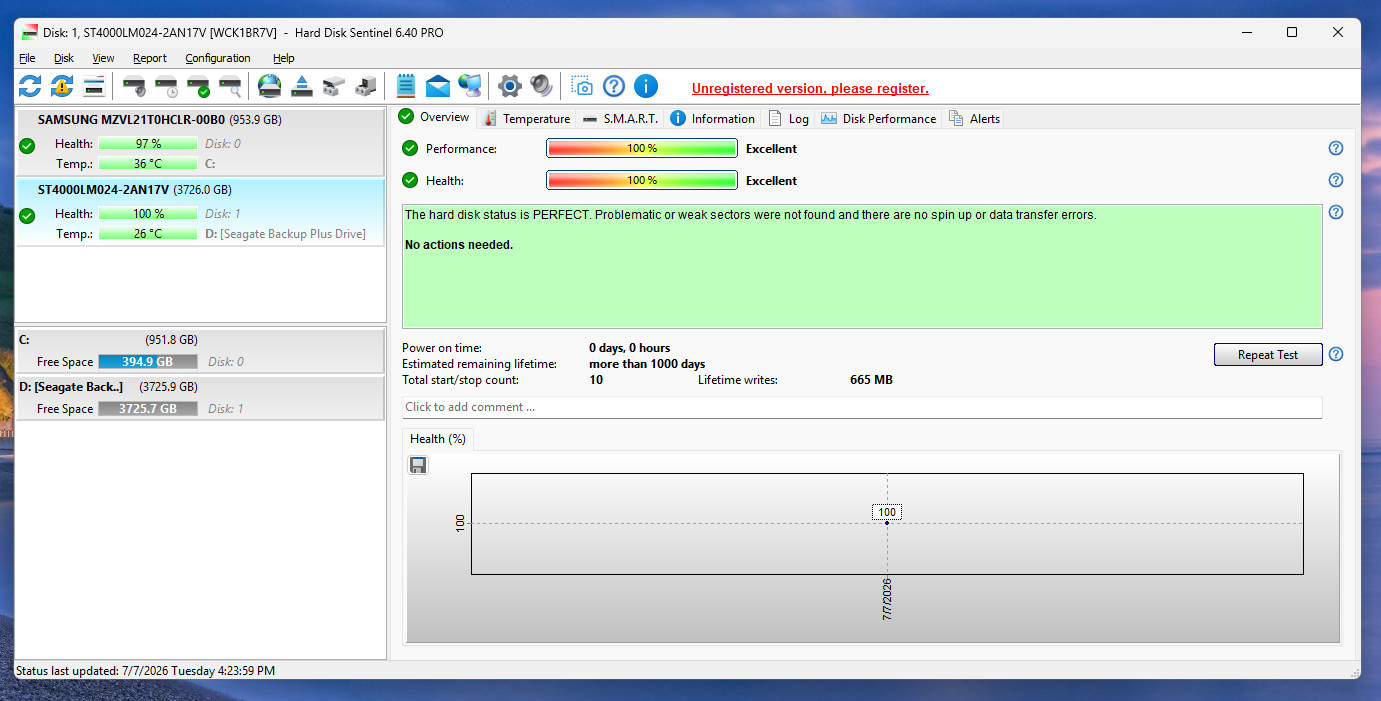Switch to the Disk Performance tab

pyautogui.click(x=878, y=118)
